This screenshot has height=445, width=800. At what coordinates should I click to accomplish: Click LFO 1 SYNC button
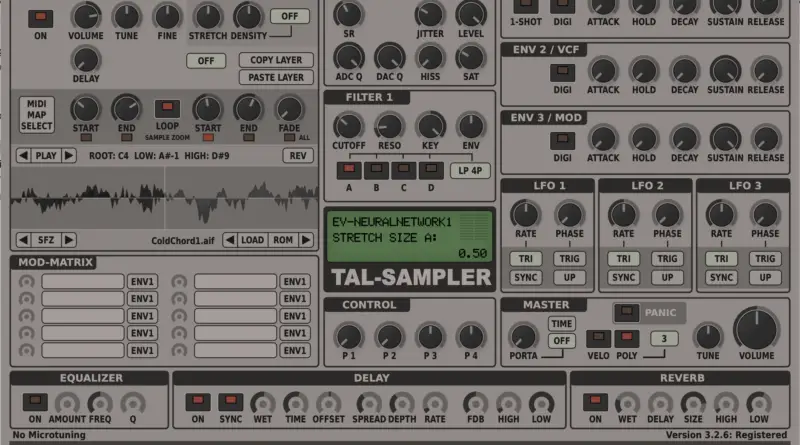click(x=526, y=278)
